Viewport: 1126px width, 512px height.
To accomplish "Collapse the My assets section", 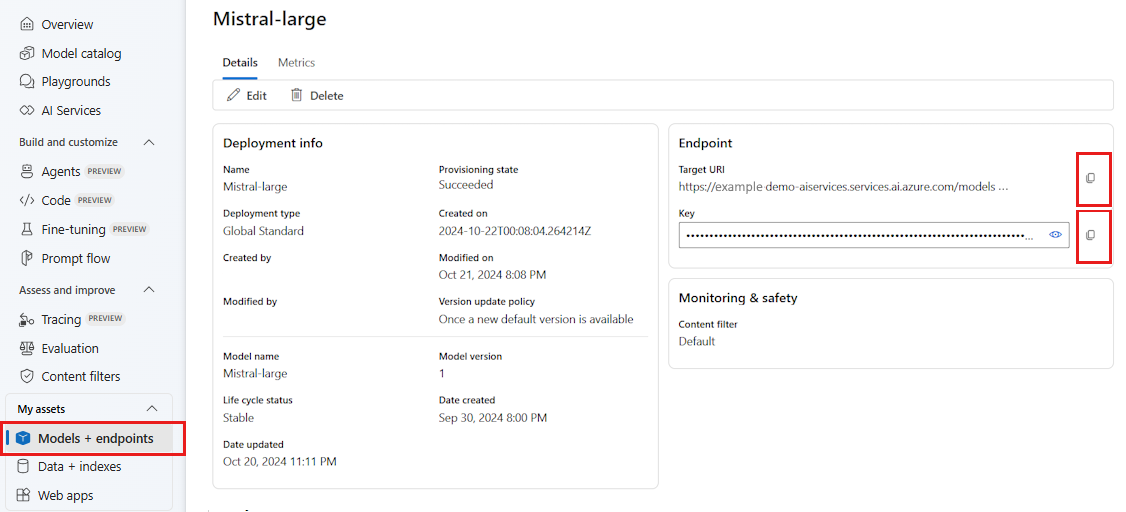I will 152,409.
